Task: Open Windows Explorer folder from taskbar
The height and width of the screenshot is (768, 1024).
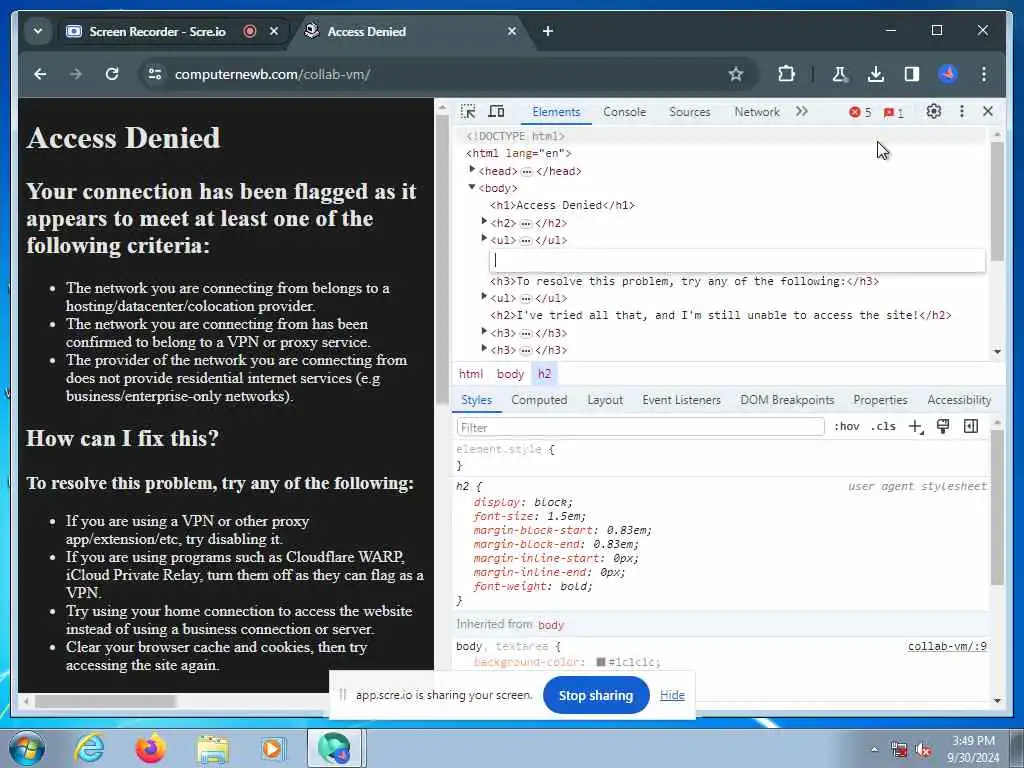Action: point(212,748)
